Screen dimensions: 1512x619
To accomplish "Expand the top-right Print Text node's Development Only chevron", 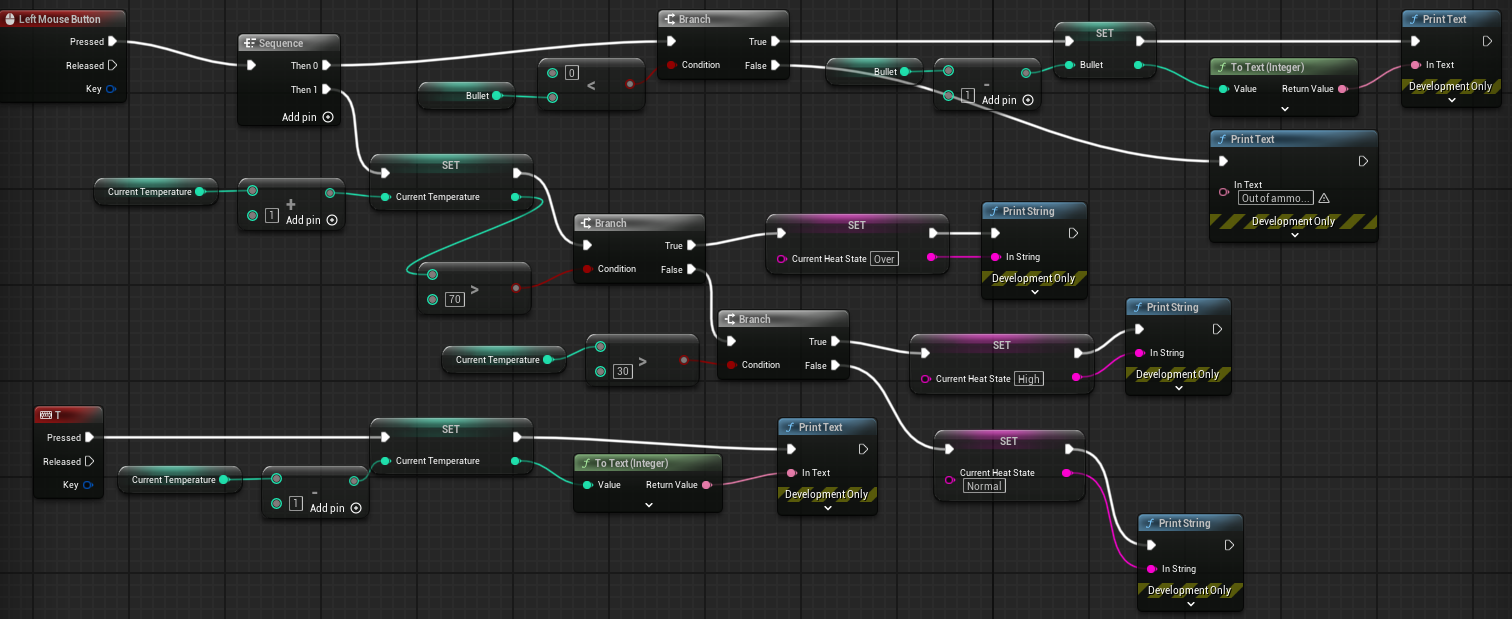I will coord(1450,100).
